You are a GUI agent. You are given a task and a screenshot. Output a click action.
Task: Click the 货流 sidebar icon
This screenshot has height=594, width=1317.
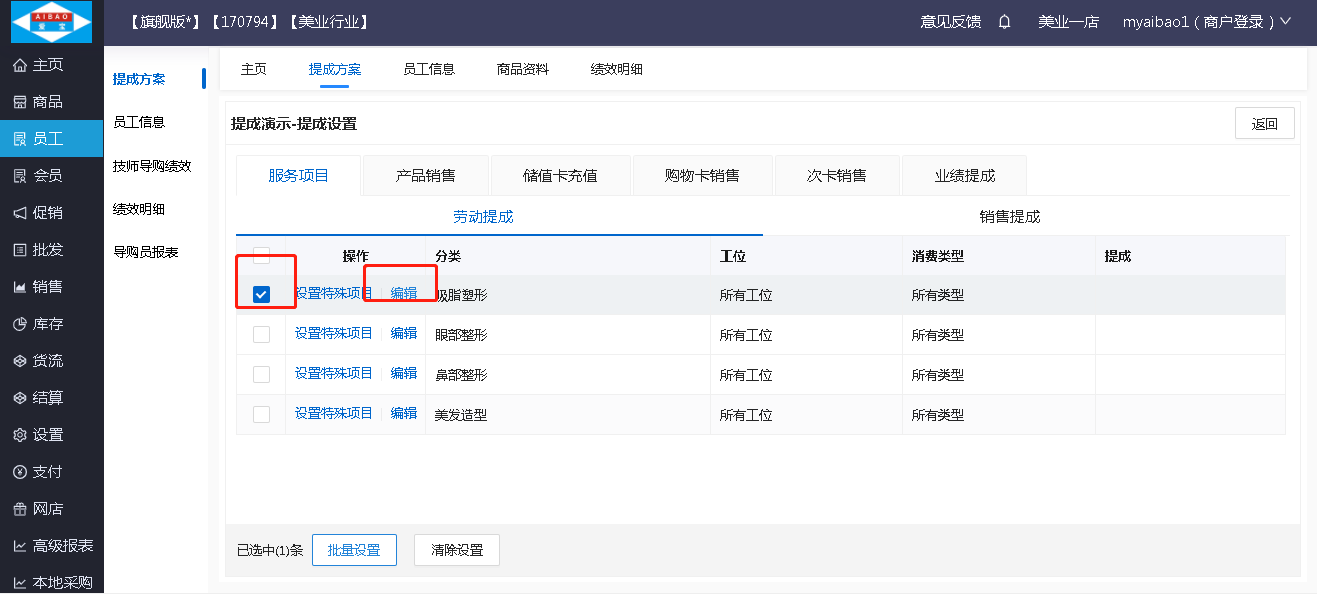[20, 361]
